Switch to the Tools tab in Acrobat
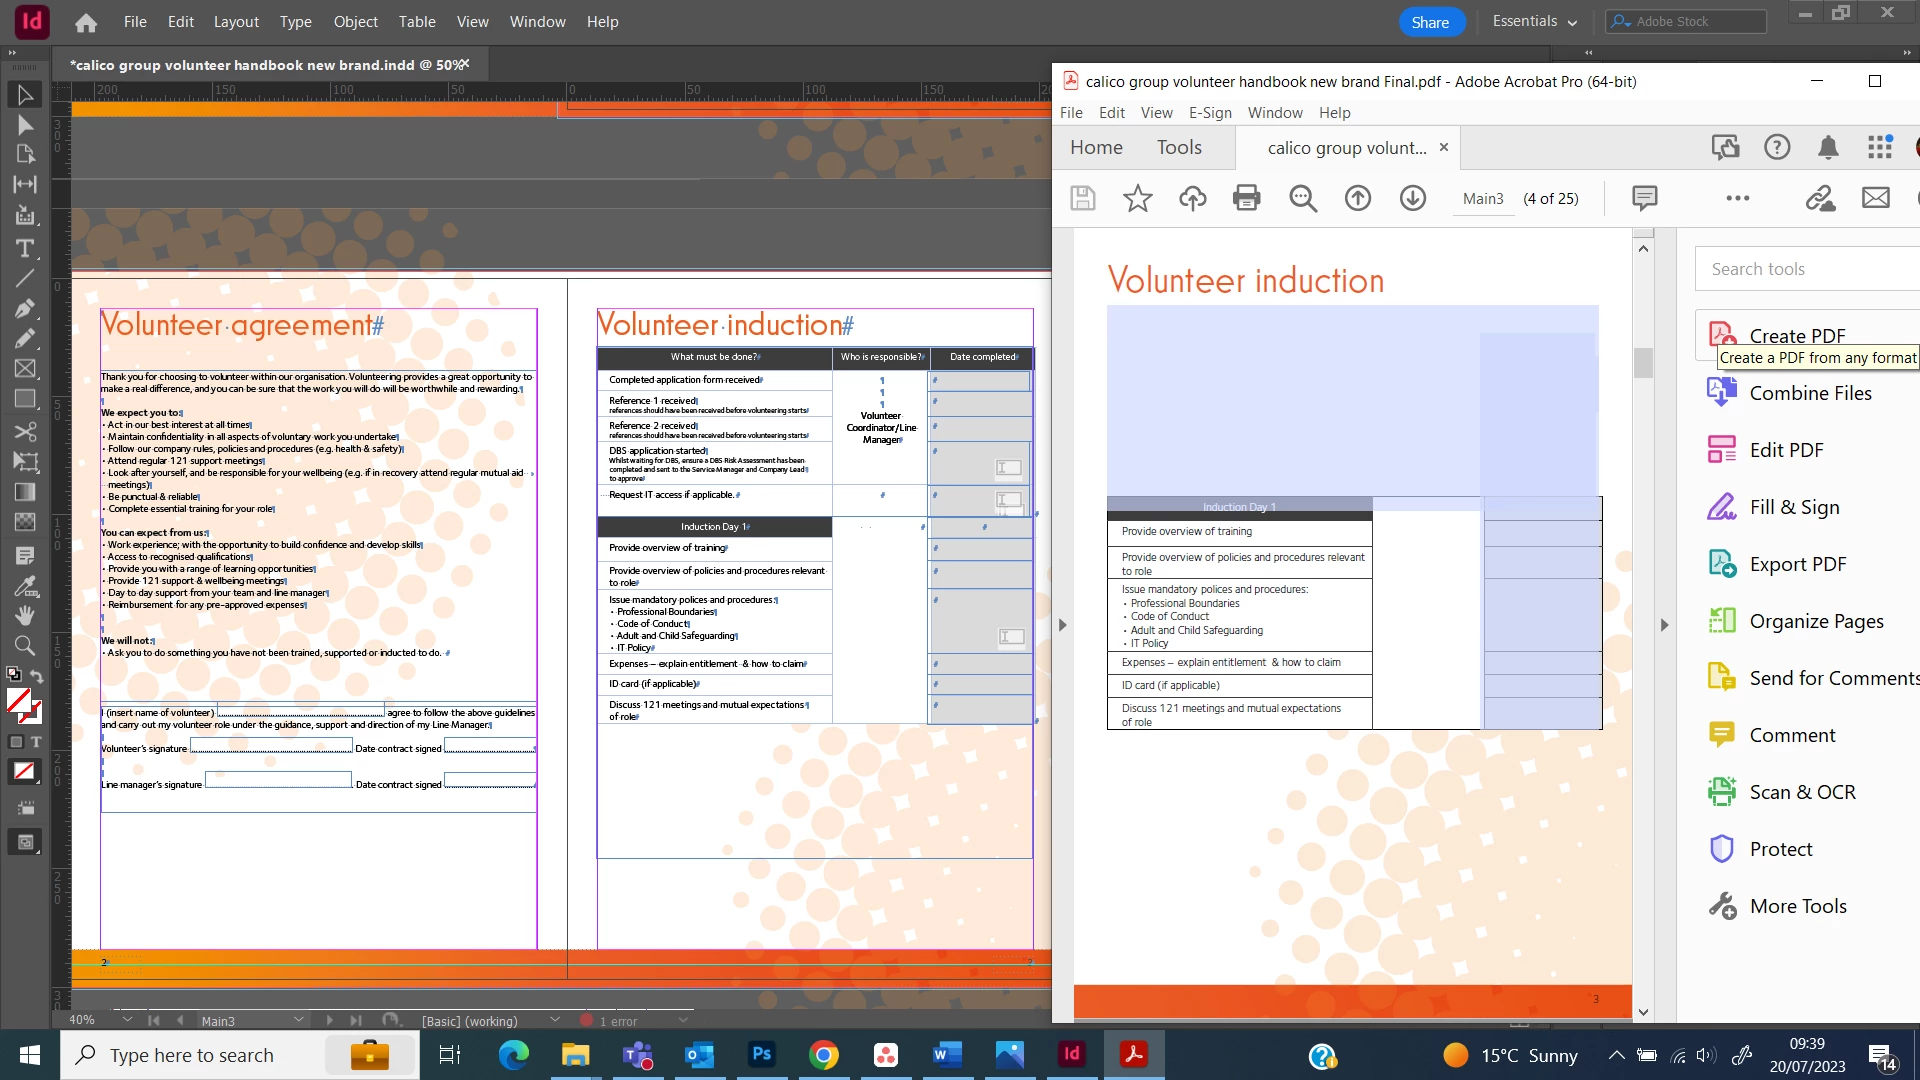Viewport: 1920px width, 1080px height. click(x=1179, y=148)
